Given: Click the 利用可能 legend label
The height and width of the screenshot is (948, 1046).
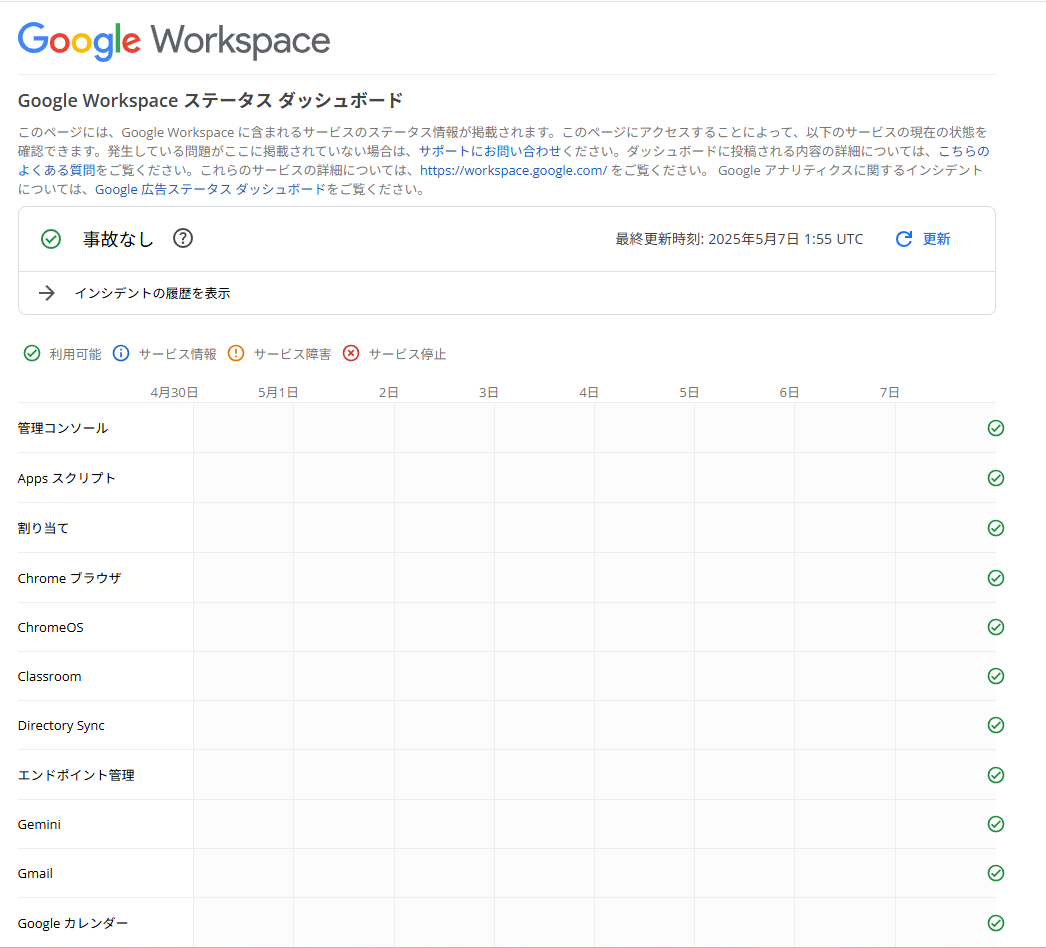Looking at the screenshot, I should [x=75, y=354].
